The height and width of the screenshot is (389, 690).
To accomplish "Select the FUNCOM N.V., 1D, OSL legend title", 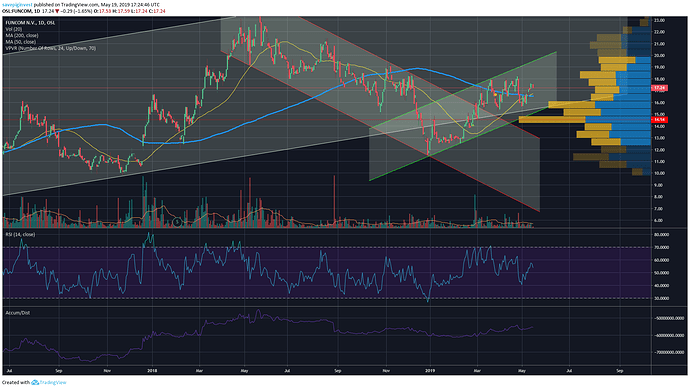I will 30,23.
